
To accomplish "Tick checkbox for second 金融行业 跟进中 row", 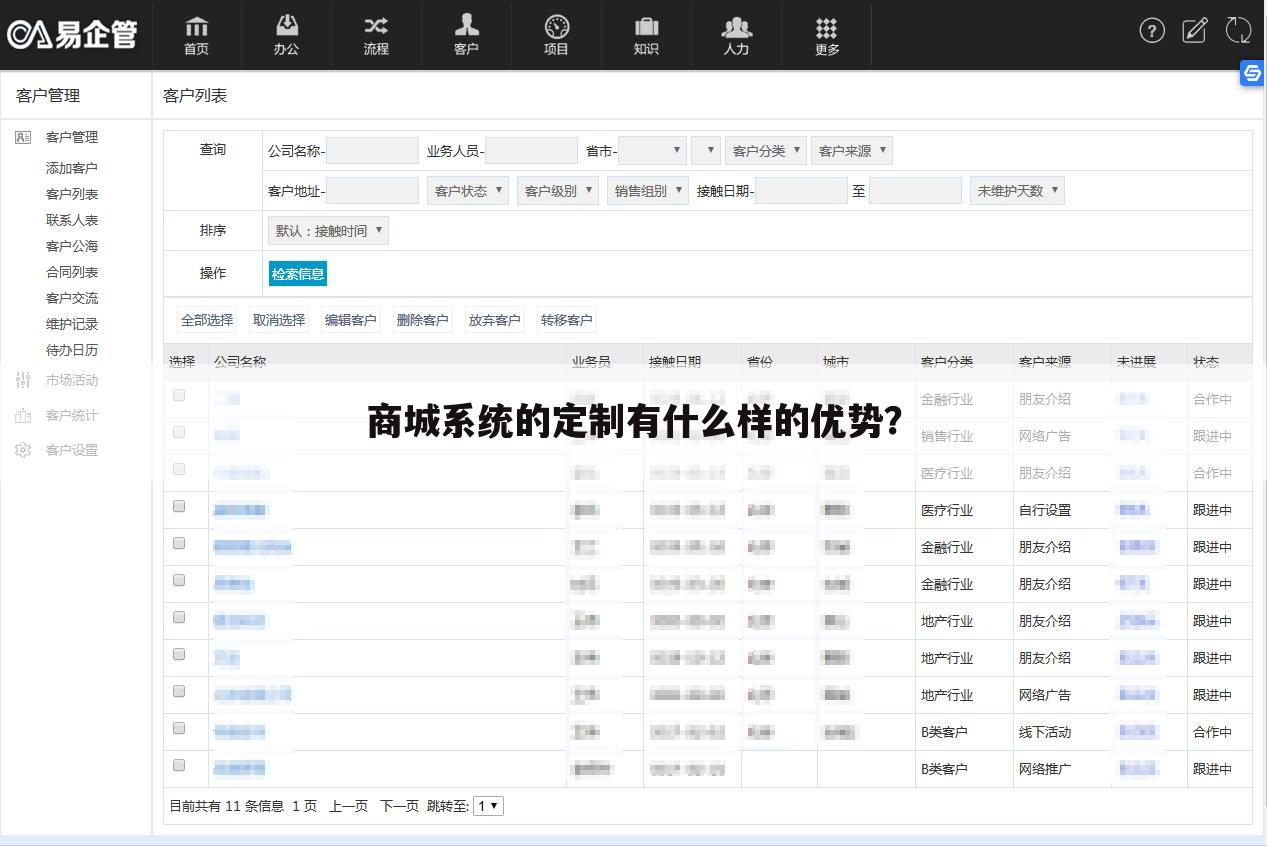I will point(179,580).
